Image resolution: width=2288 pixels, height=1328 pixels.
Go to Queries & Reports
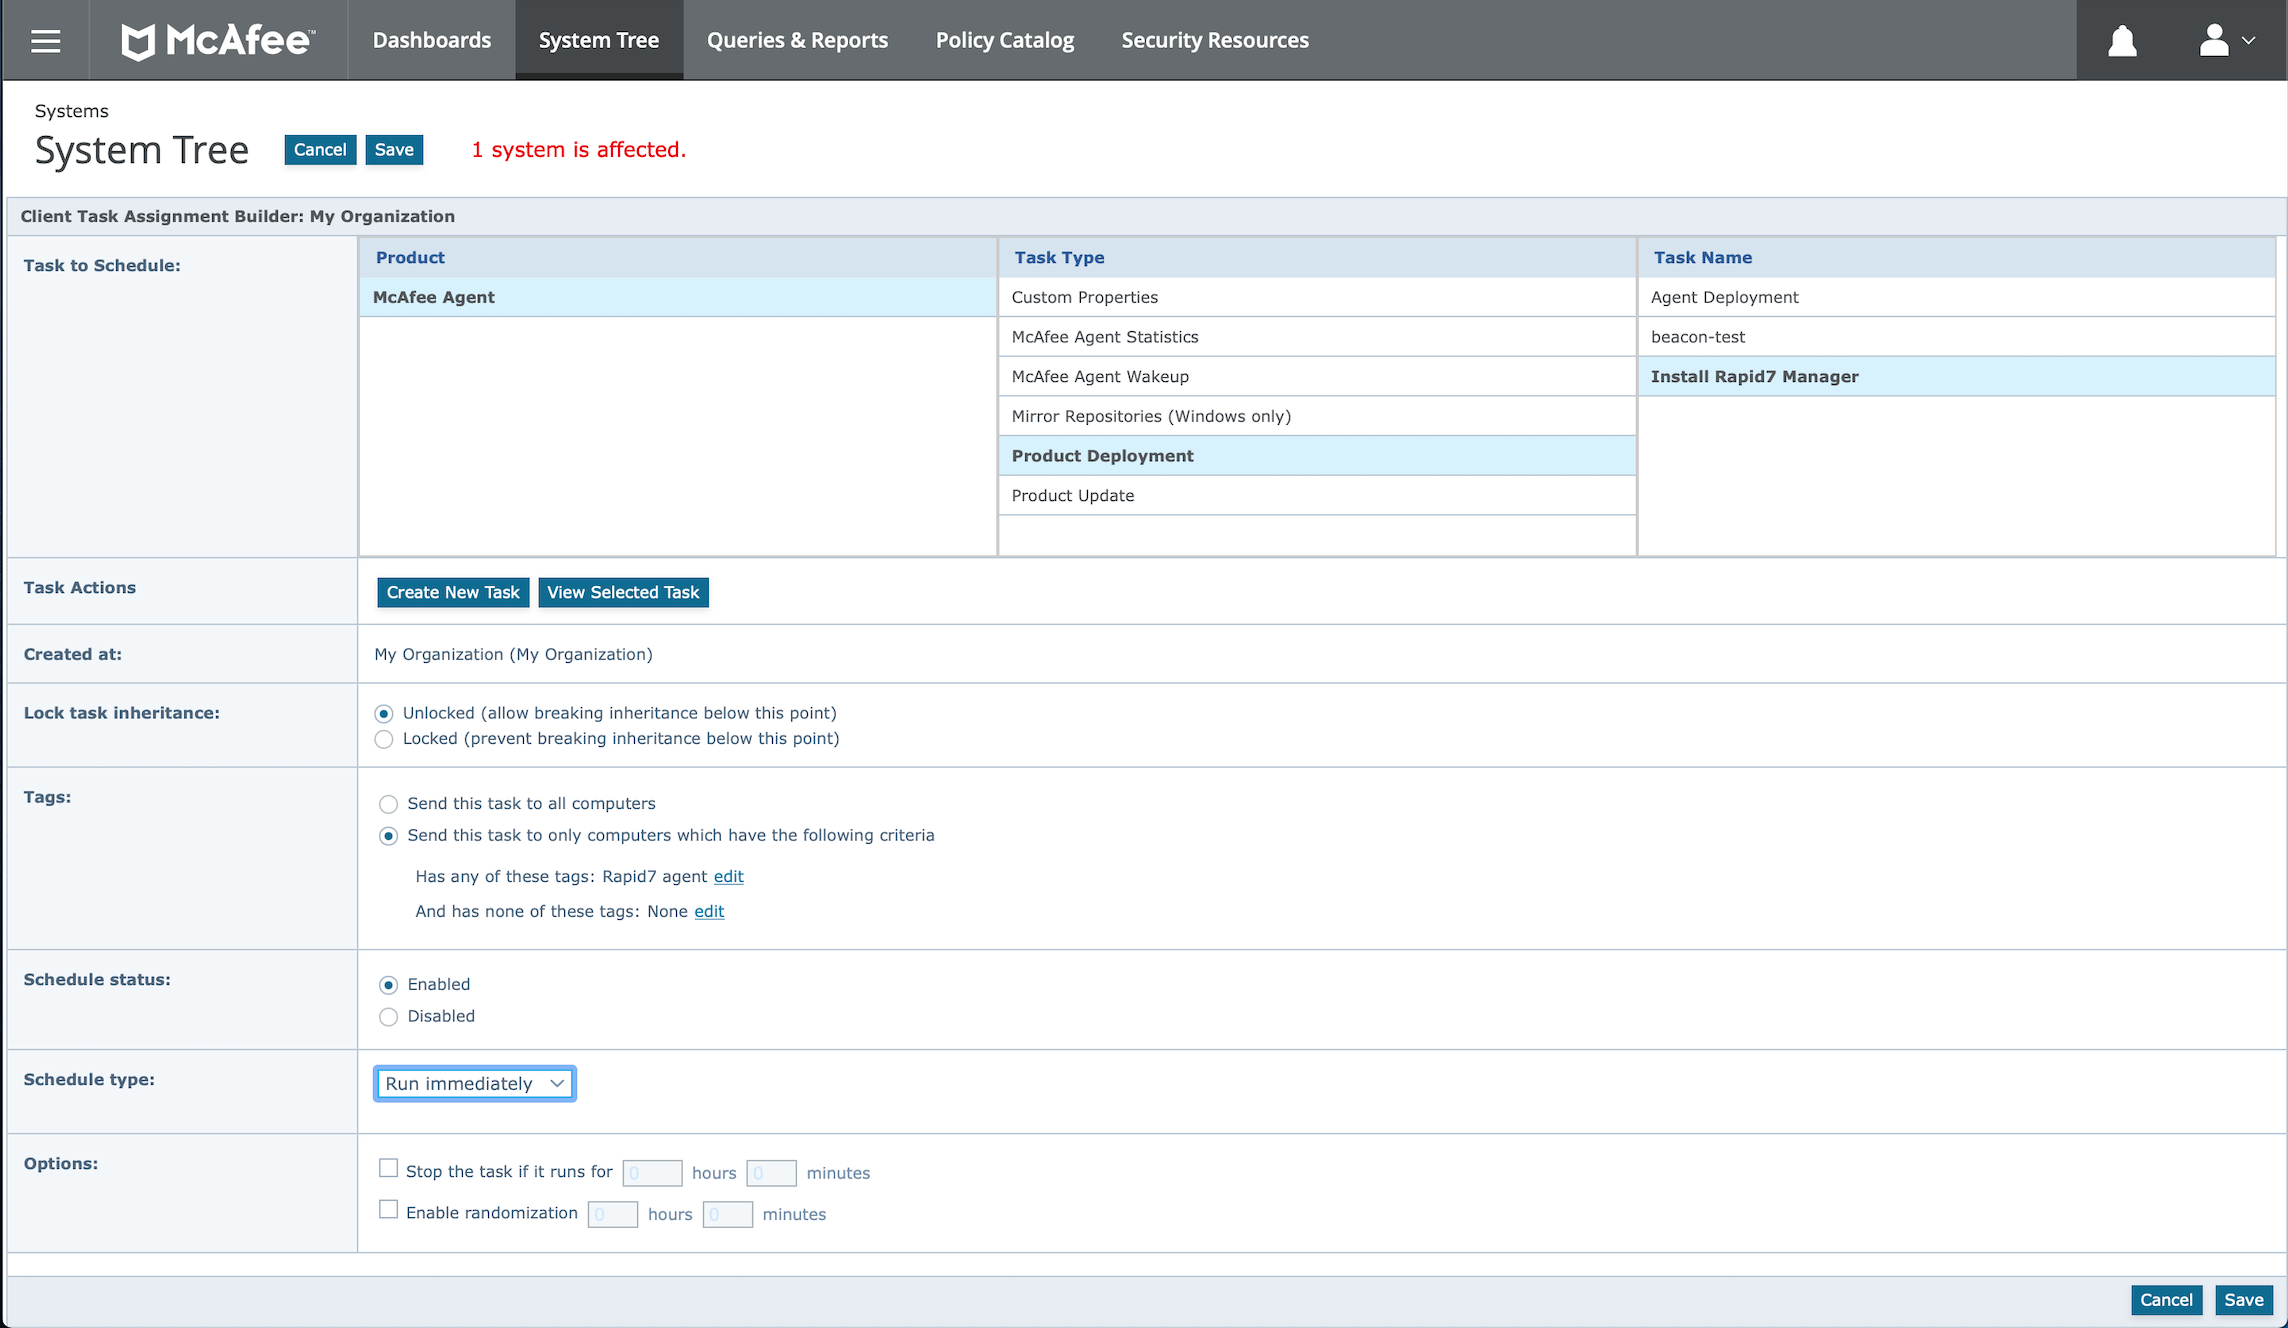point(797,41)
